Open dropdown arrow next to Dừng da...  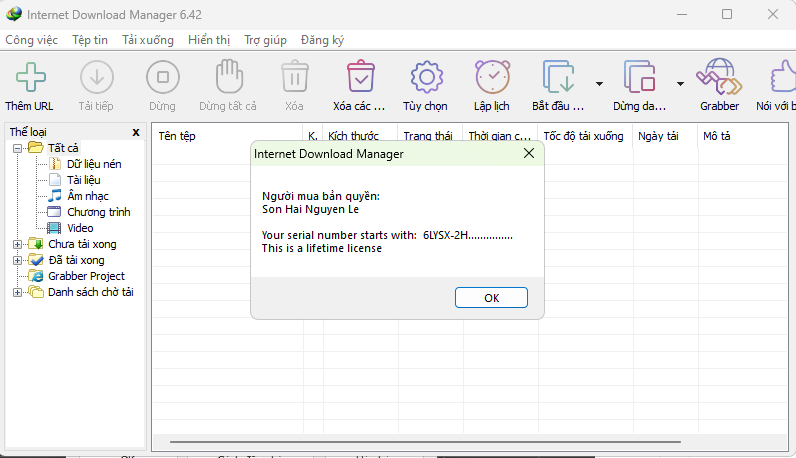pyautogui.click(x=680, y=84)
